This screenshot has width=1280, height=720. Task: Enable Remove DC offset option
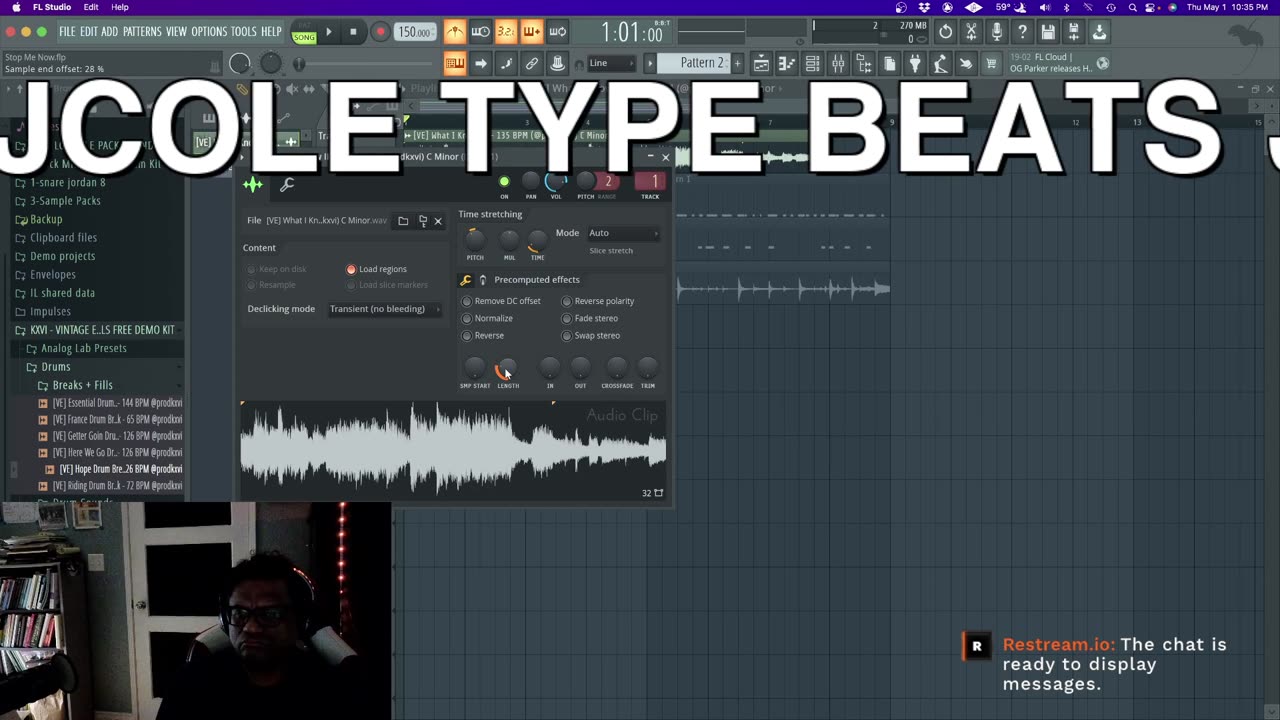pyautogui.click(x=466, y=301)
